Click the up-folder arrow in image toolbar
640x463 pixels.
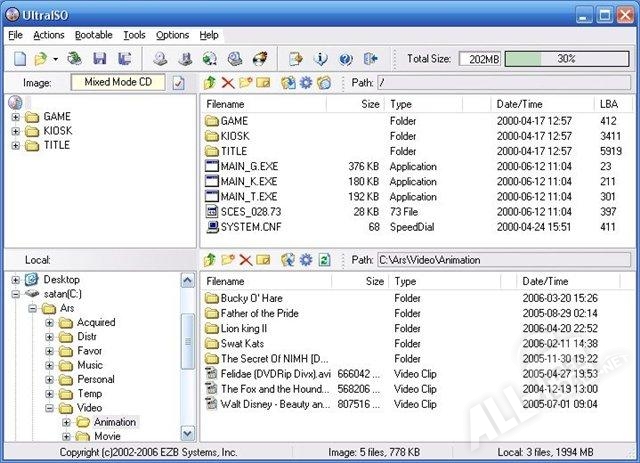tap(210, 83)
